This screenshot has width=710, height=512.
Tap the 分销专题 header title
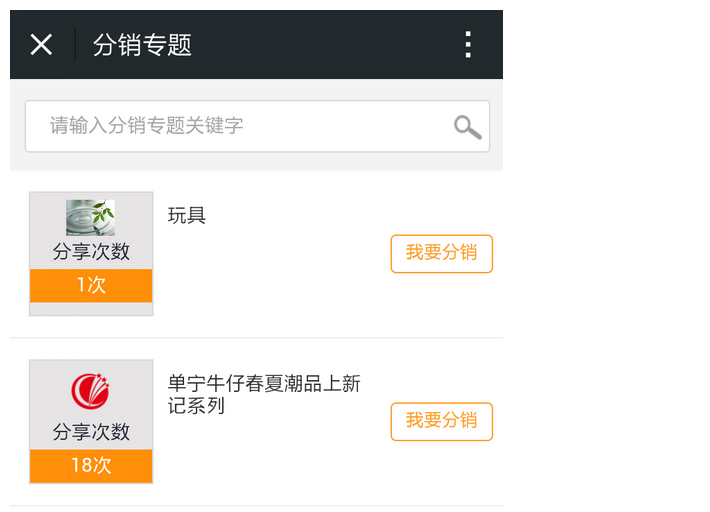coord(142,45)
